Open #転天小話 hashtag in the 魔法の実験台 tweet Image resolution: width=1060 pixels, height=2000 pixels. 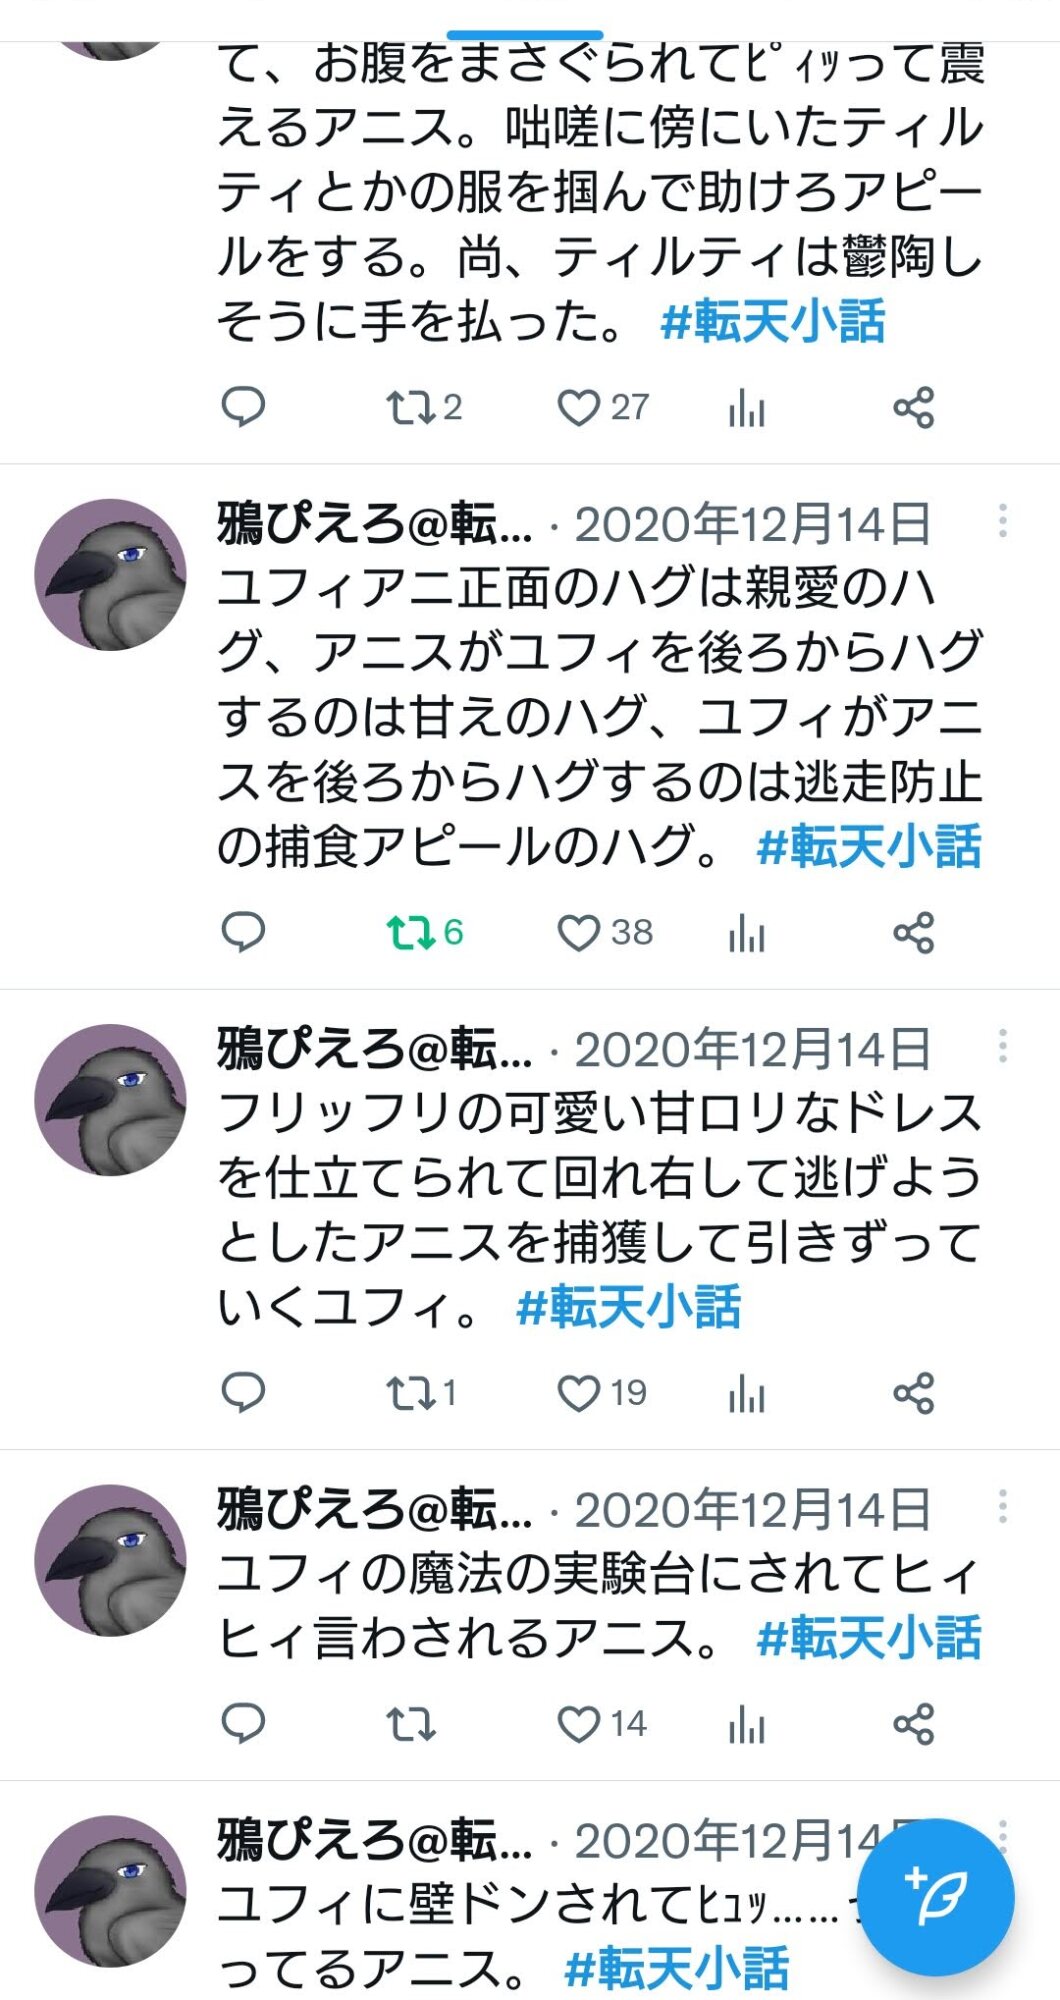point(869,1638)
